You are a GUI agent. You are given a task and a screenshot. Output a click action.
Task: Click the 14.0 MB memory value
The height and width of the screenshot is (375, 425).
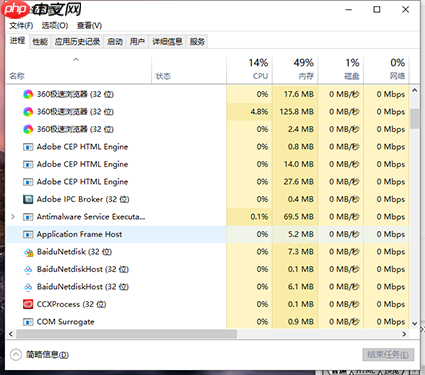(x=299, y=164)
